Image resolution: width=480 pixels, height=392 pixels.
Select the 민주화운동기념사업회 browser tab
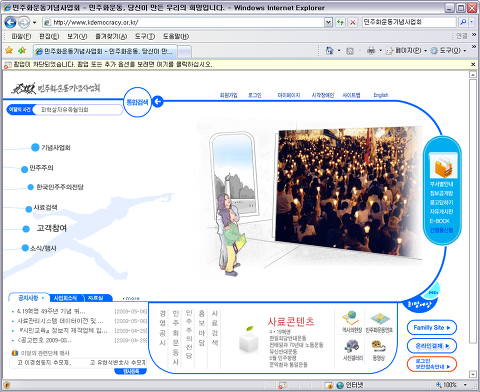tap(105, 51)
